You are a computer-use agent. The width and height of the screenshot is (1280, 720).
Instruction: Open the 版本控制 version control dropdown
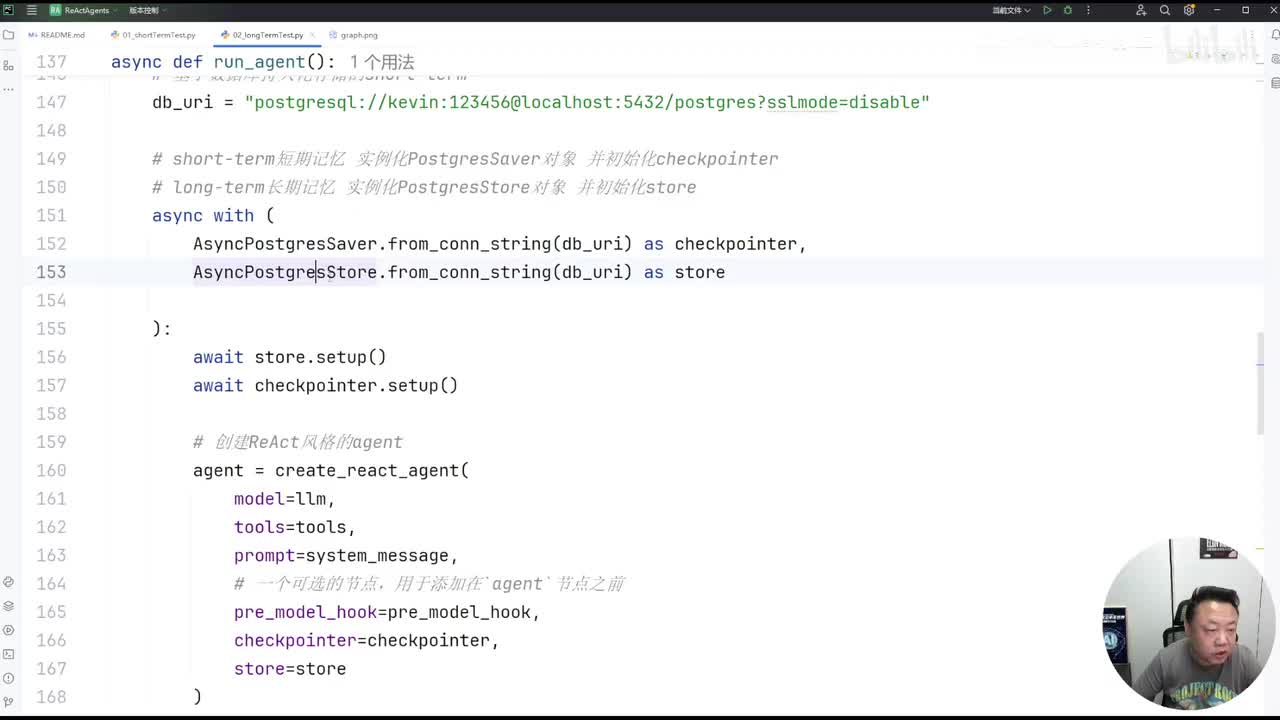point(147,10)
